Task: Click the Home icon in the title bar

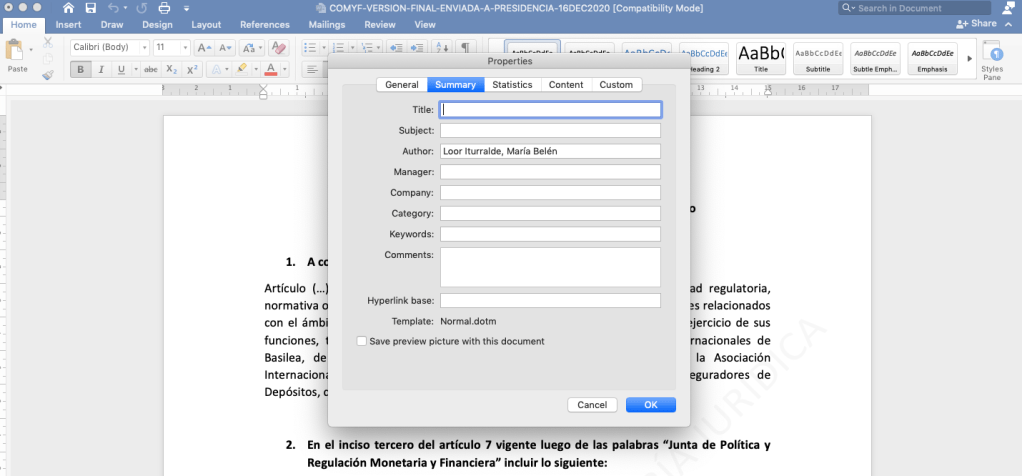Action: pos(67,8)
